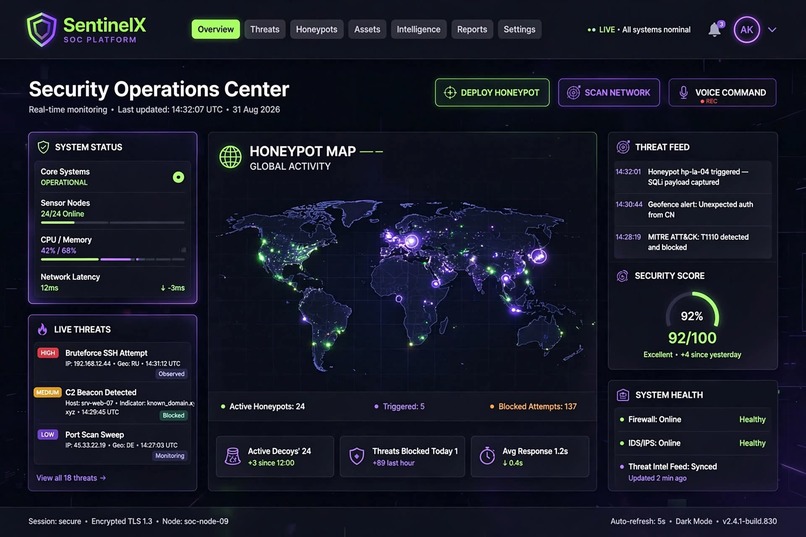Click the Node: soc-node-09 status entry
Screen dimensions: 806x537
(195, 521)
